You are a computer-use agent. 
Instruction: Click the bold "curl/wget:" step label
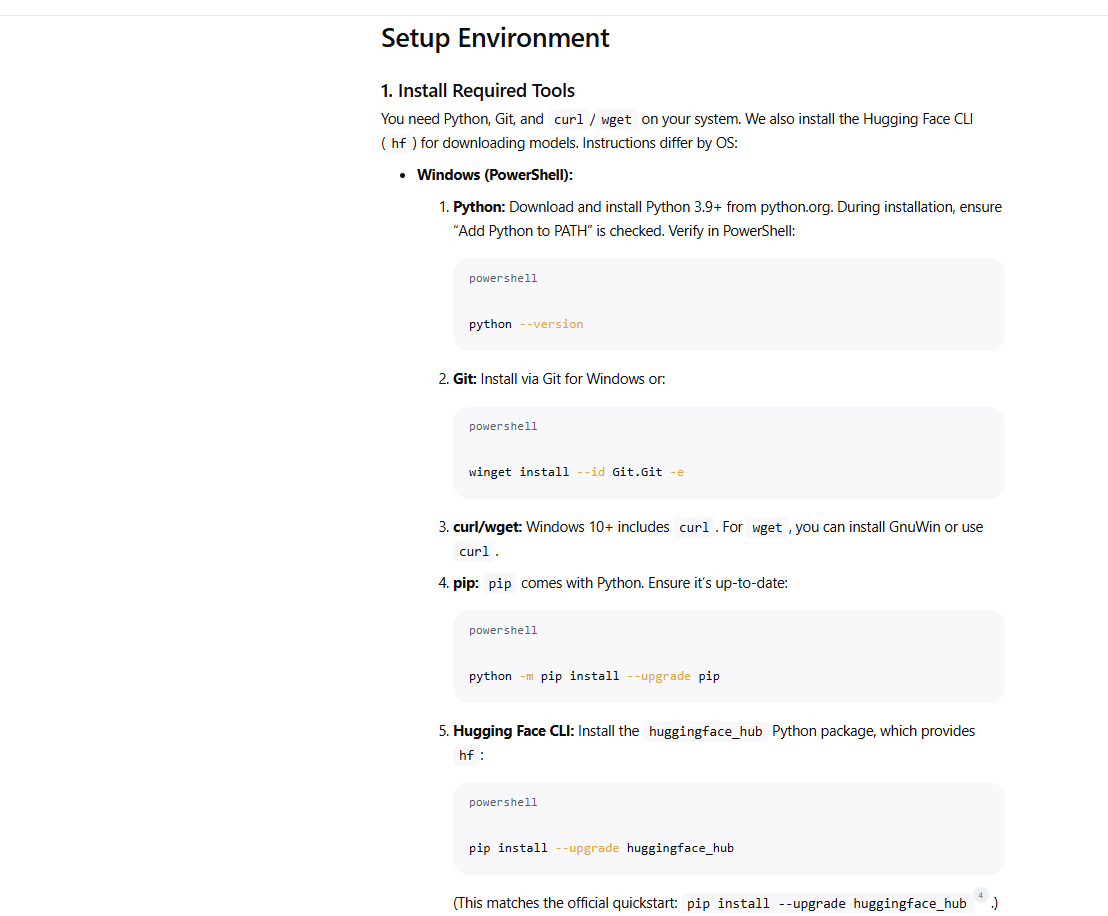(488, 527)
